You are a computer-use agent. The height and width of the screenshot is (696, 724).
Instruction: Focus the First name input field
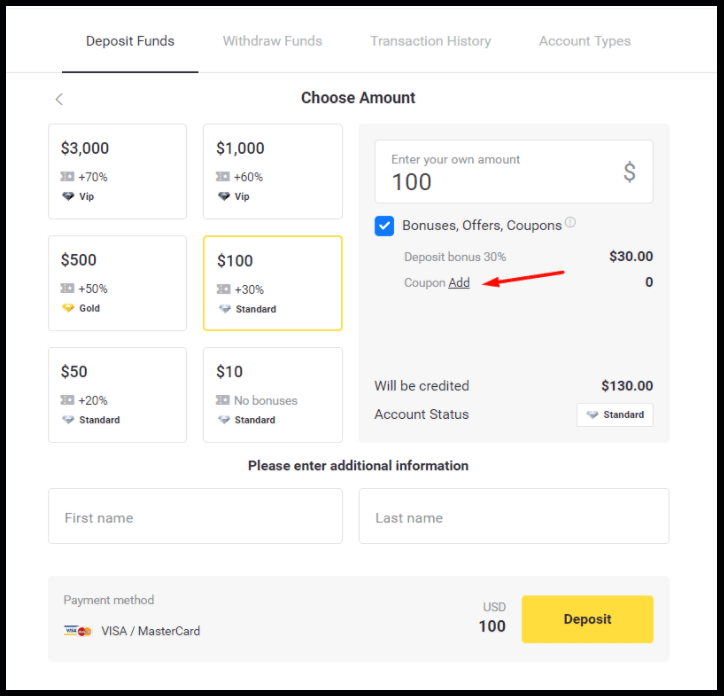pyautogui.click(x=195, y=517)
